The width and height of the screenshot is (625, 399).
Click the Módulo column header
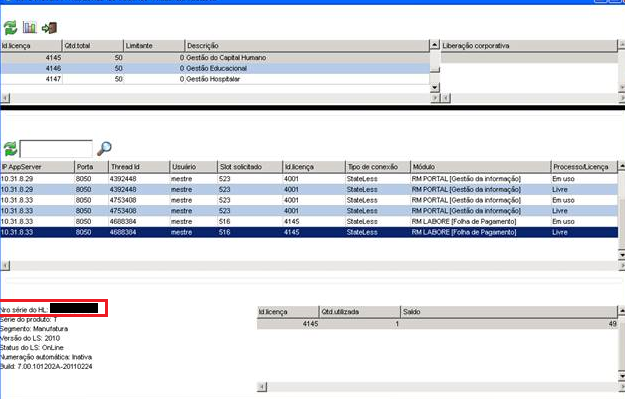[x=480, y=167]
